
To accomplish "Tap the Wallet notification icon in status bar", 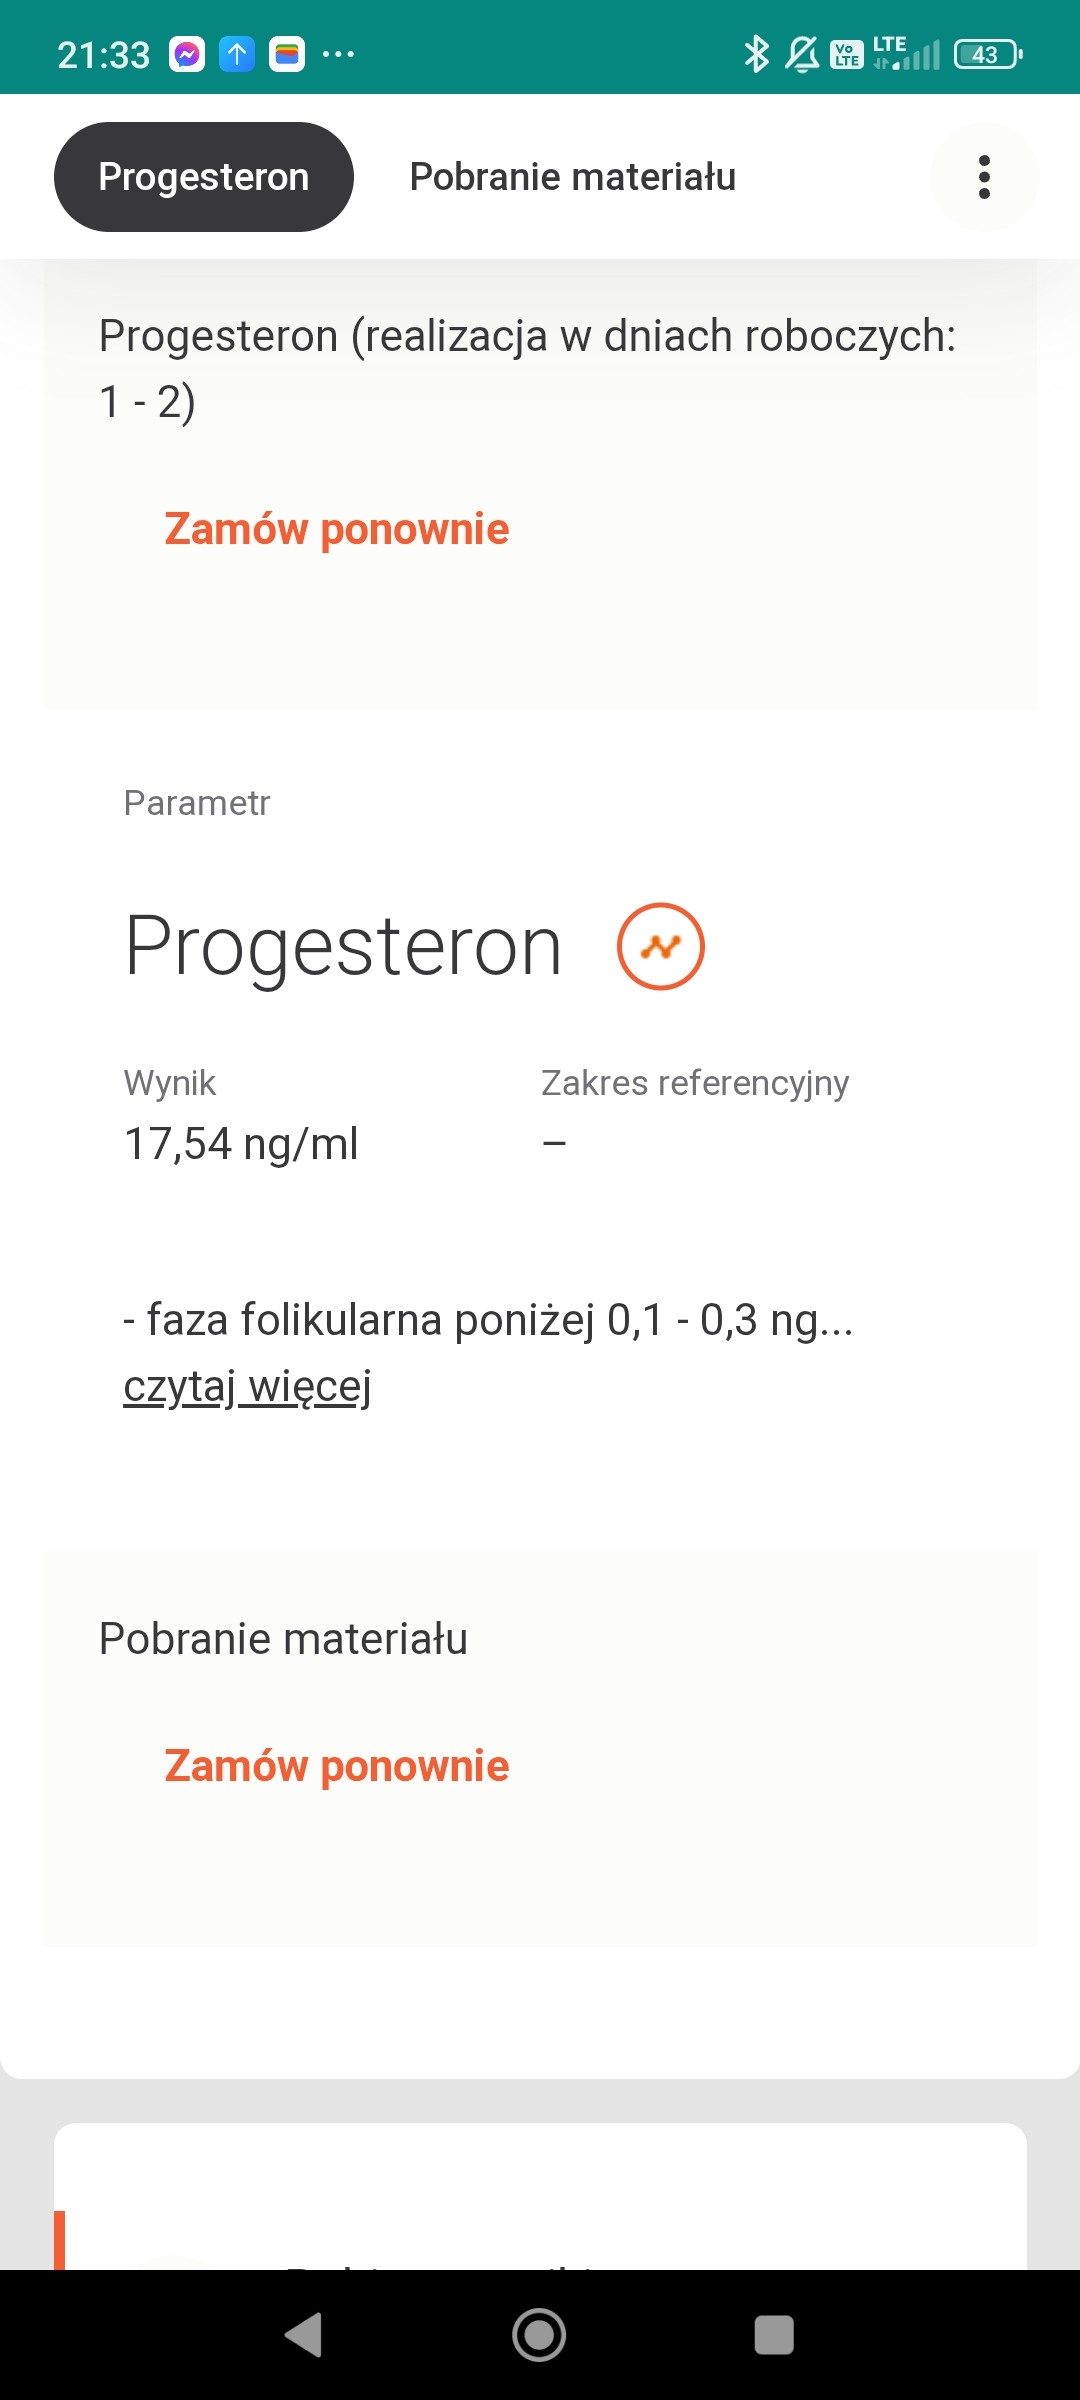I will coord(287,54).
